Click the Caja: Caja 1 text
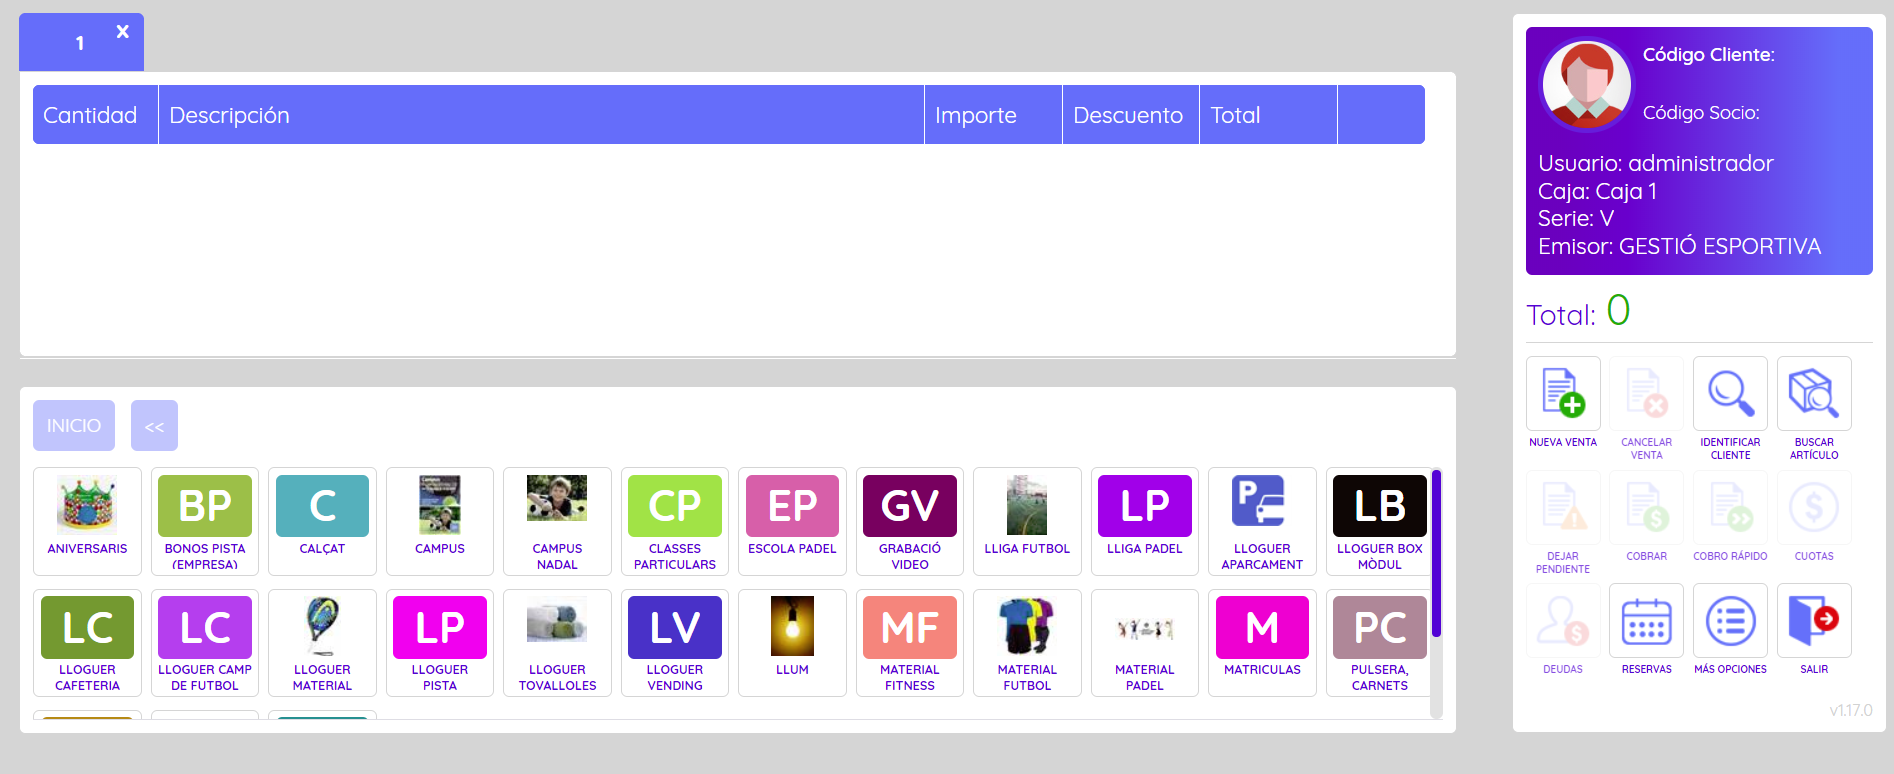 click(1598, 191)
